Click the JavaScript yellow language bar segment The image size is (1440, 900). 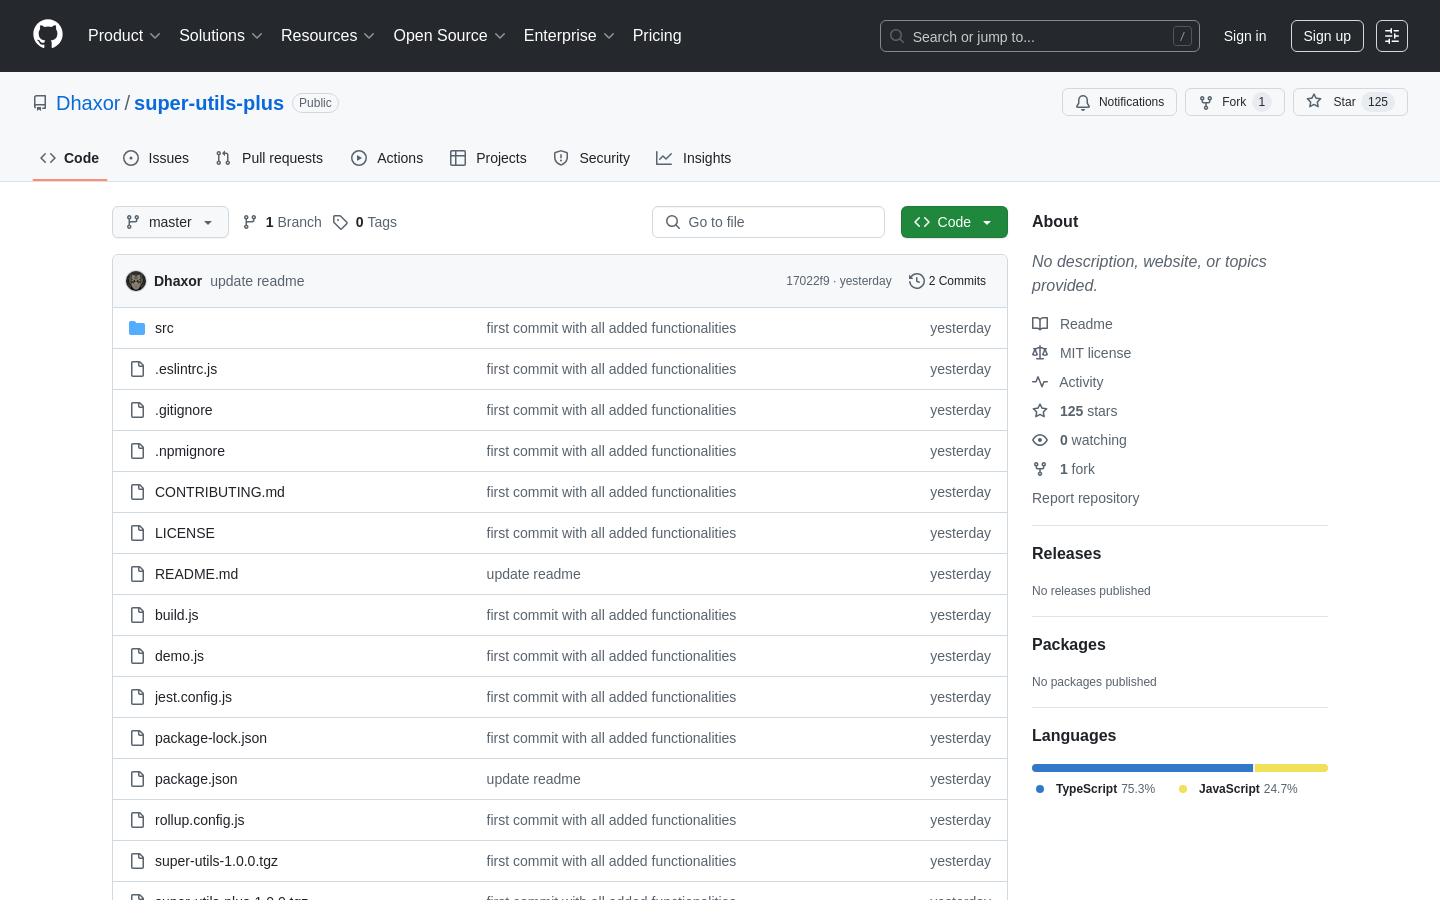point(1291,768)
